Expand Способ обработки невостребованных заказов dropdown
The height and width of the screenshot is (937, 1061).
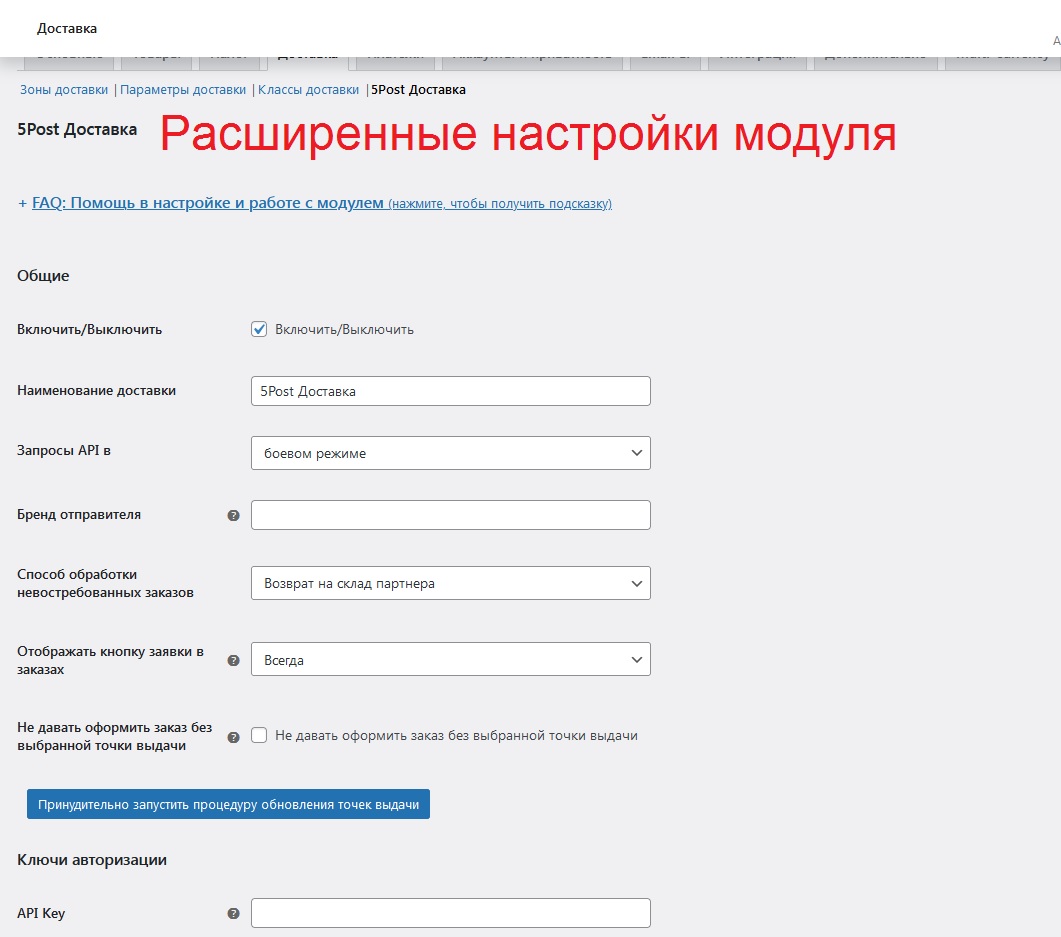click(x=450, y=583)
